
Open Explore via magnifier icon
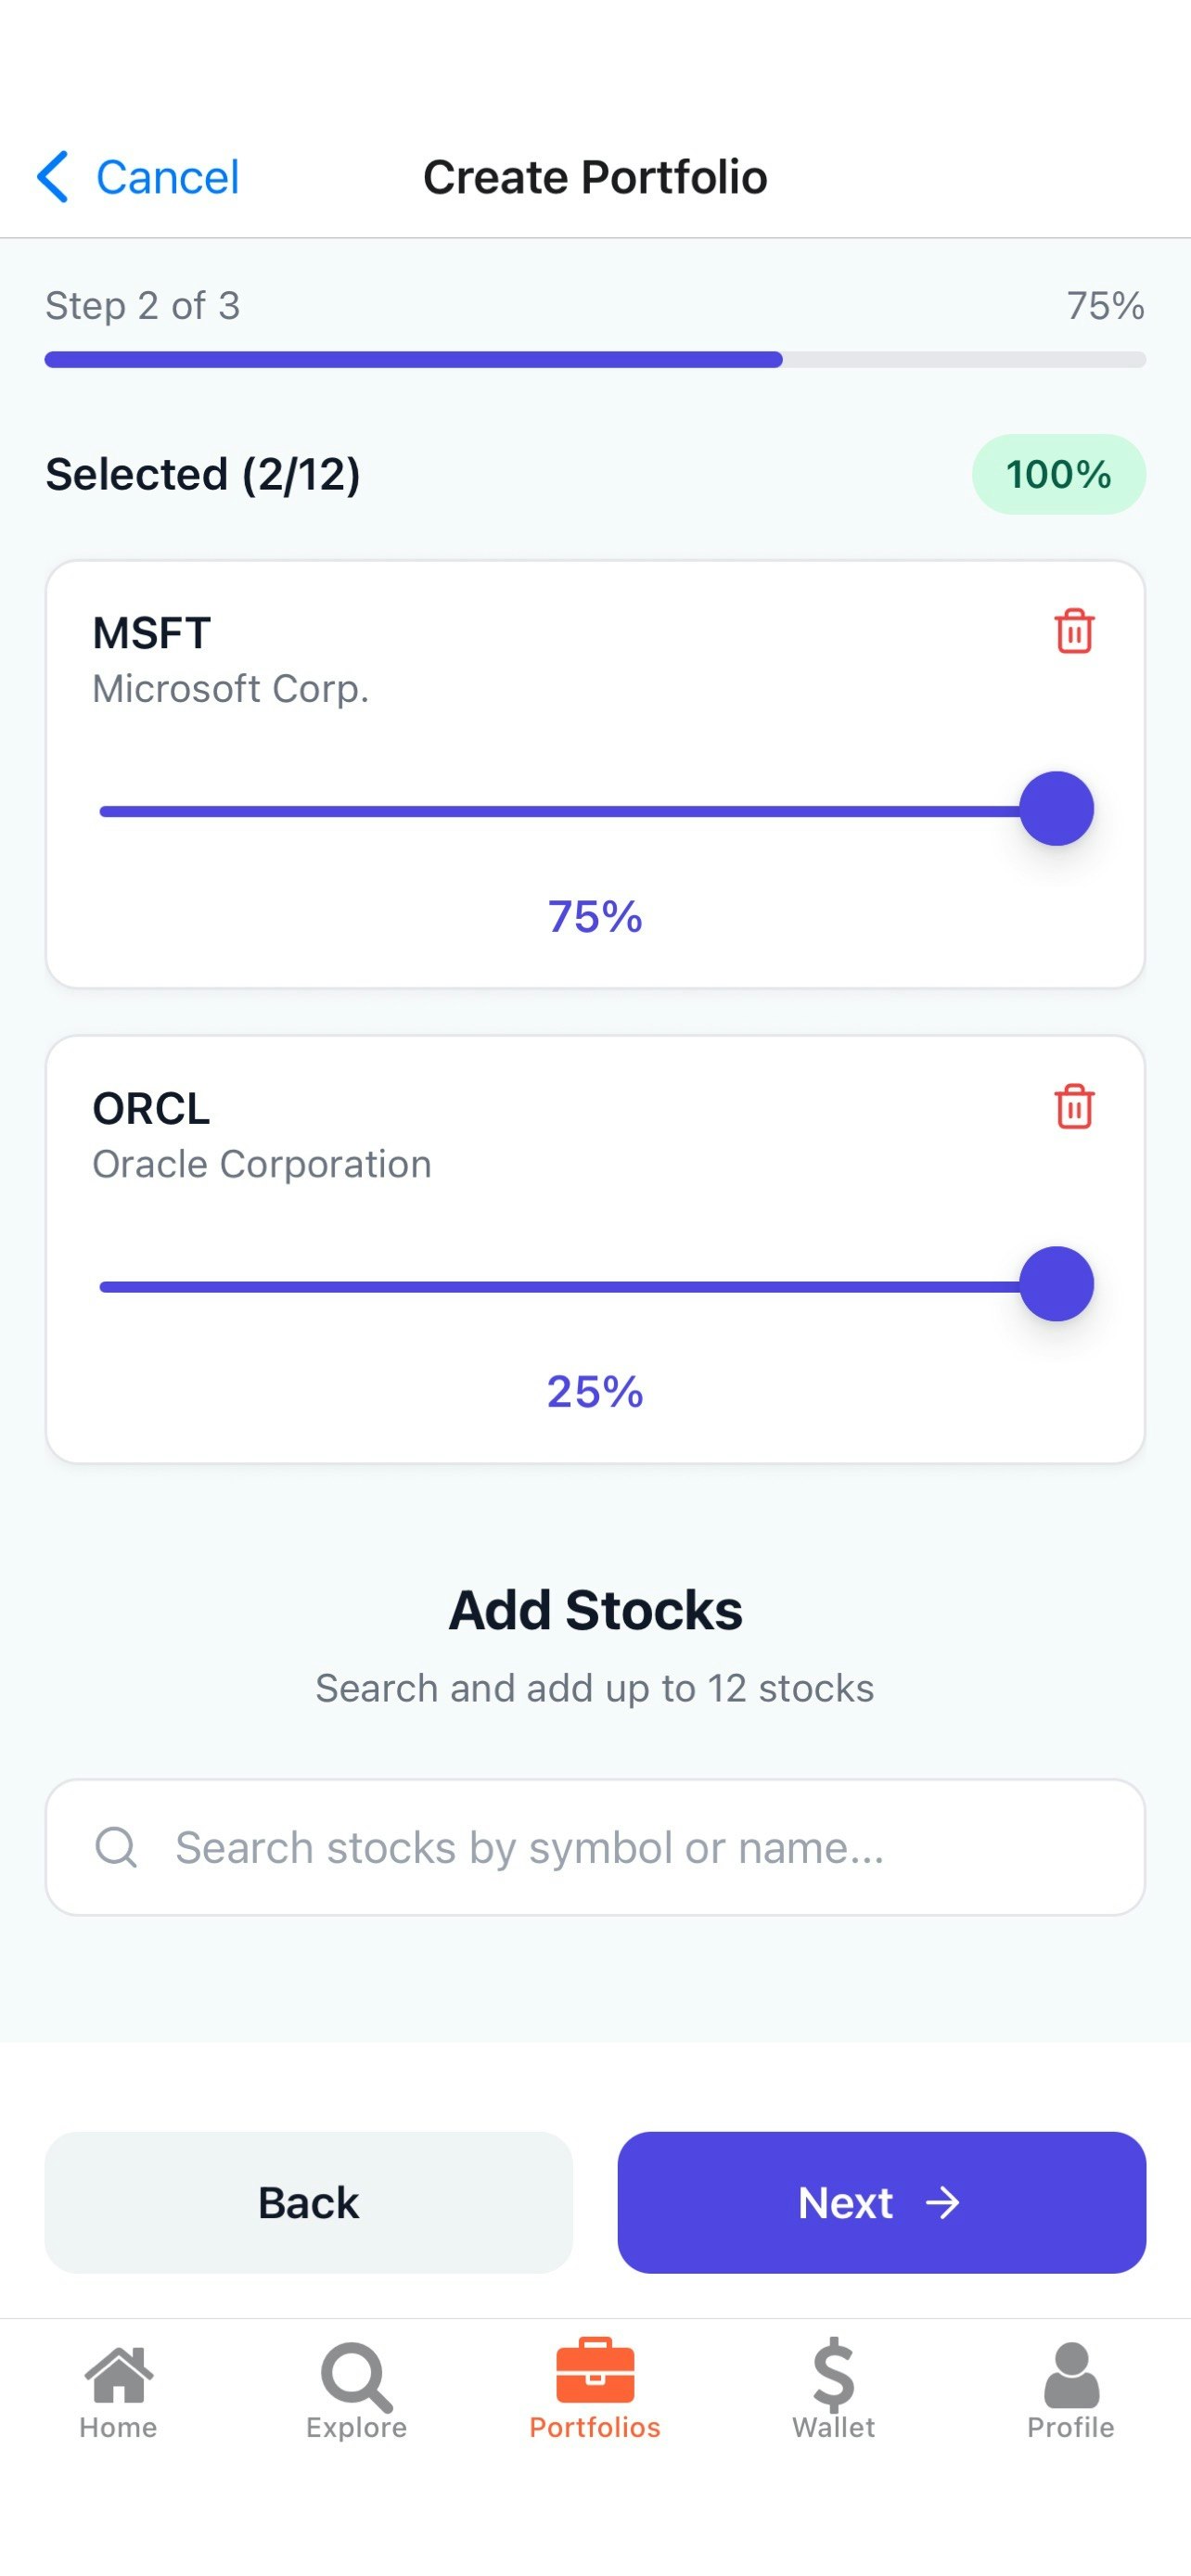[356, 2375]
